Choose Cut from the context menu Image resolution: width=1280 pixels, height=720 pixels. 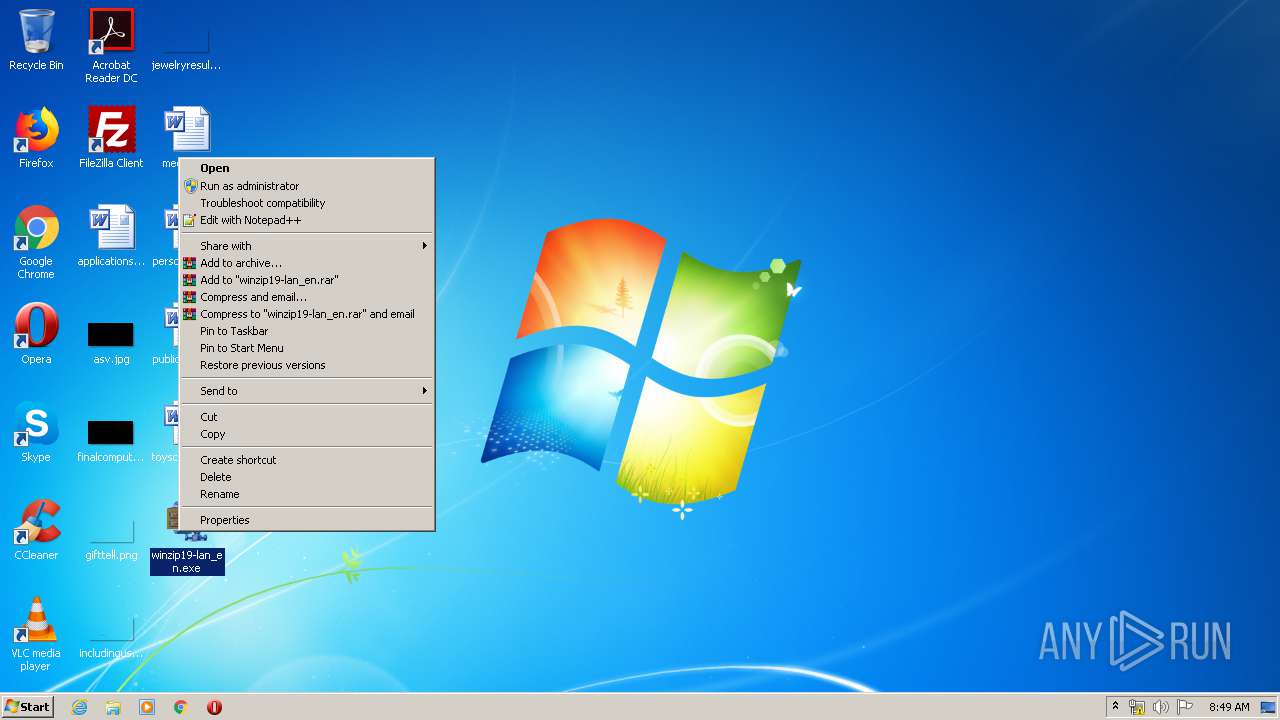coord(307,417)
